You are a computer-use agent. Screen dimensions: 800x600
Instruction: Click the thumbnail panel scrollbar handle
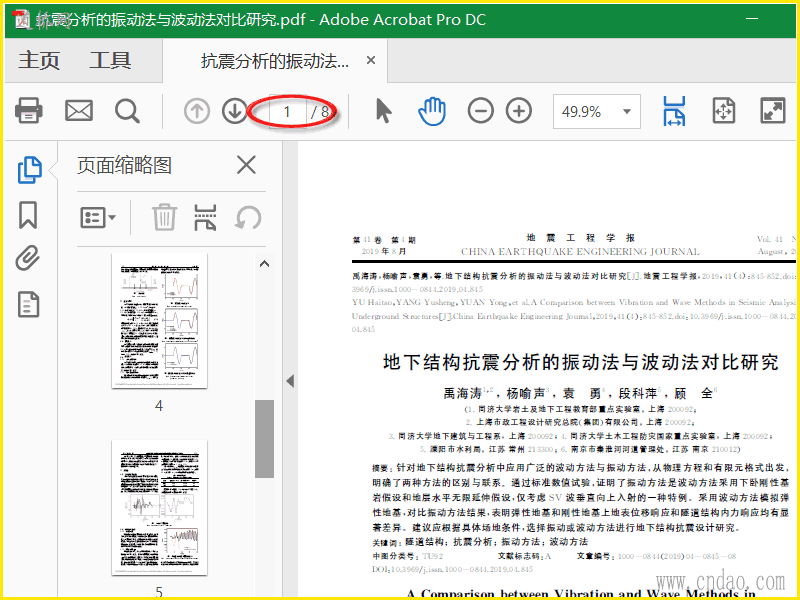(264, 439)
